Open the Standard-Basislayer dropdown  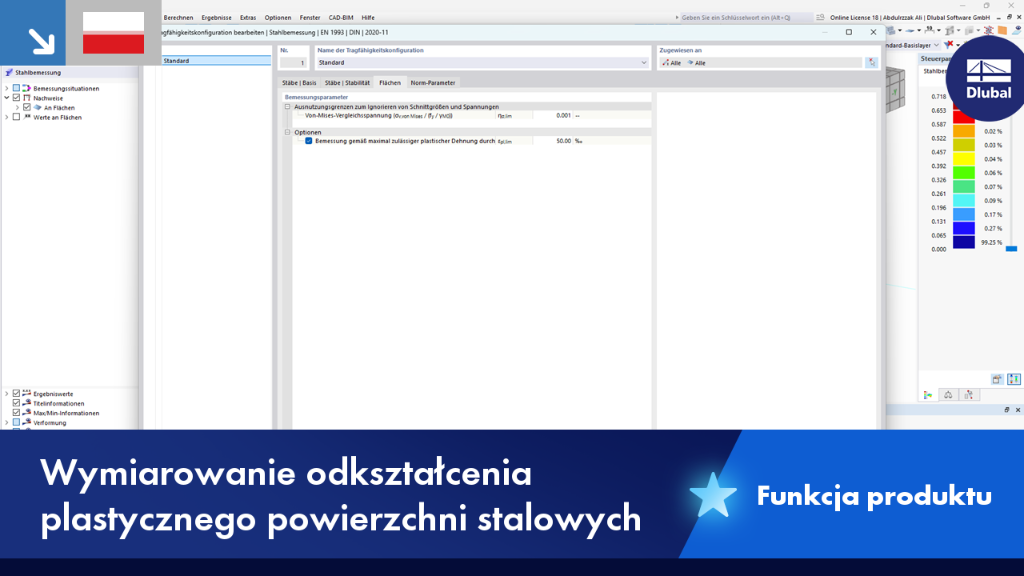click(x=936, y=45)
